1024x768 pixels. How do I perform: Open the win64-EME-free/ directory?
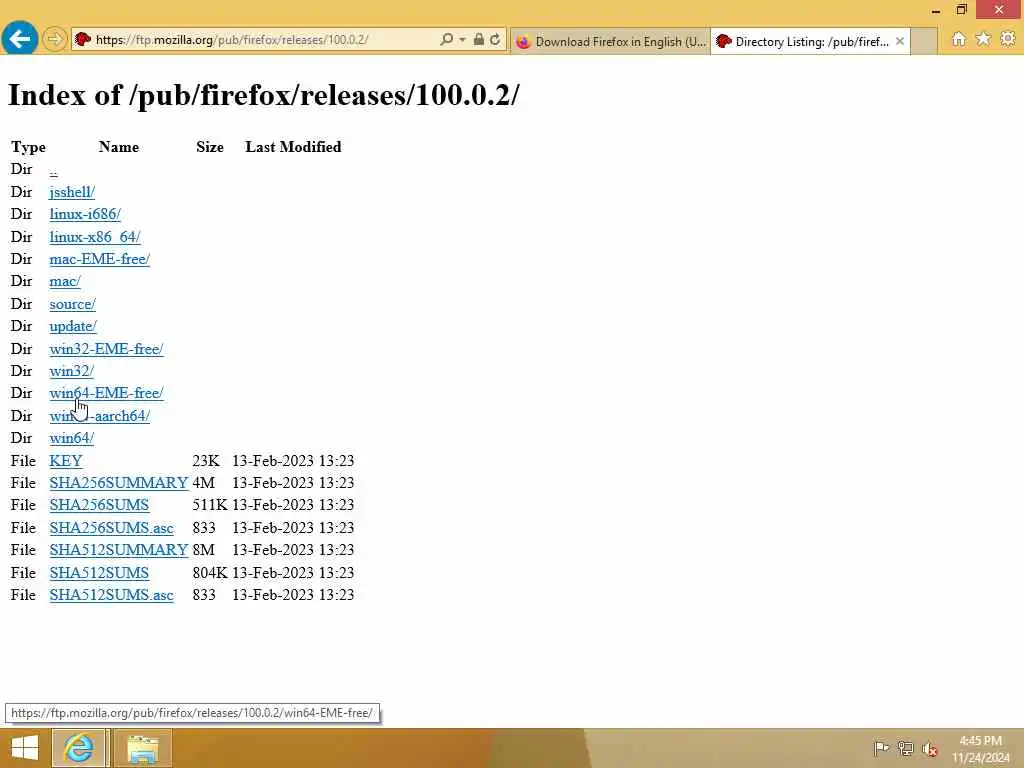(106, 393)
